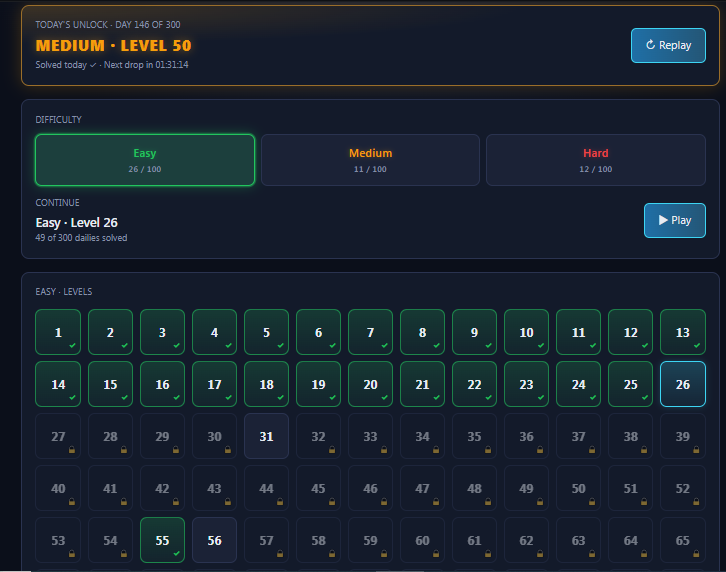Open completed level 1
The width and height of the screenshot is (726, 572).
[58, 332]
